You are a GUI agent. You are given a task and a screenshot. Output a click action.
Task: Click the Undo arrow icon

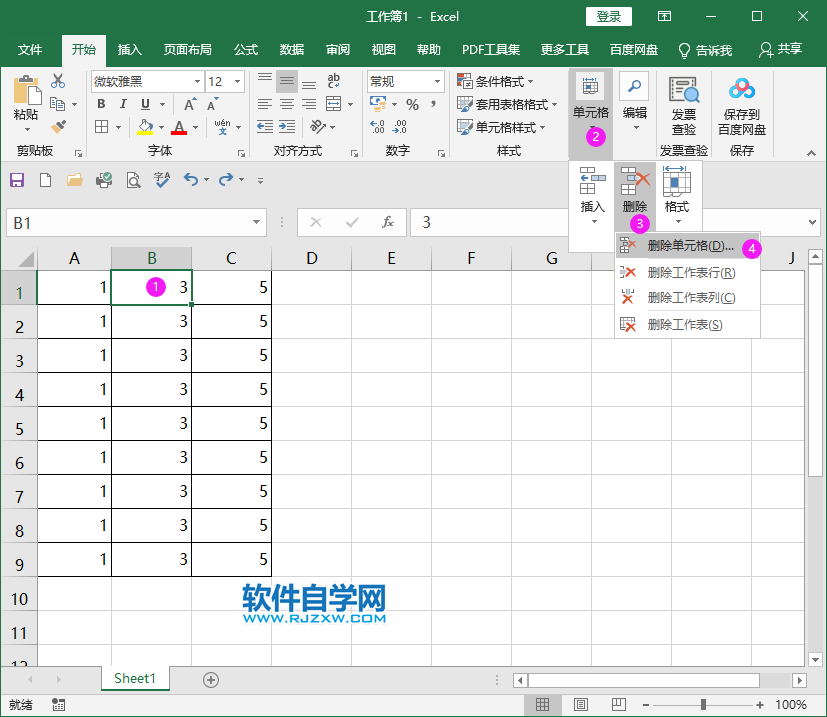pos(192,180)
